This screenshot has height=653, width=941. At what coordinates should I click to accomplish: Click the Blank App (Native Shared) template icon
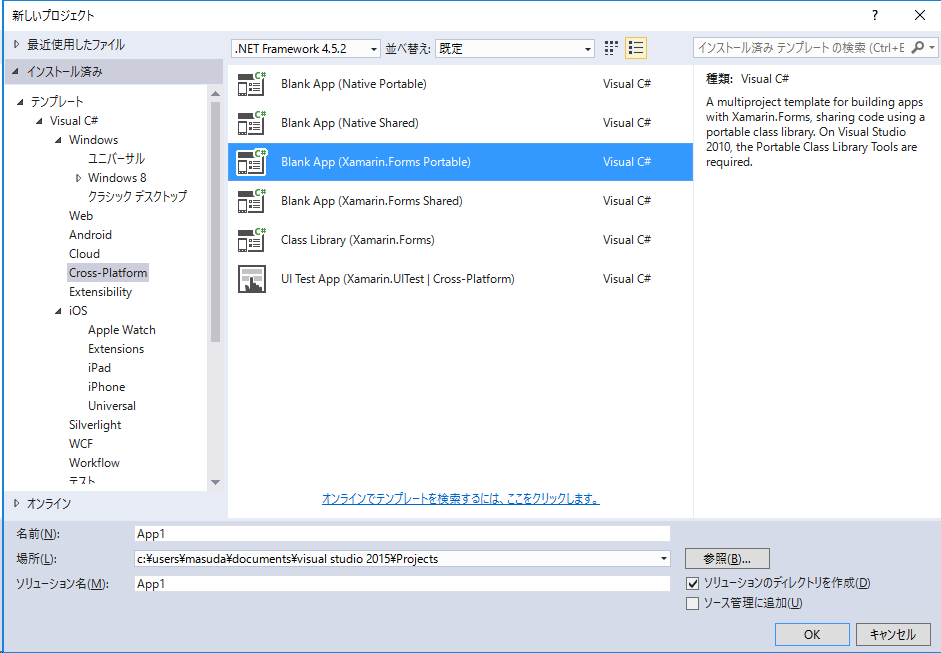(251, 123)
